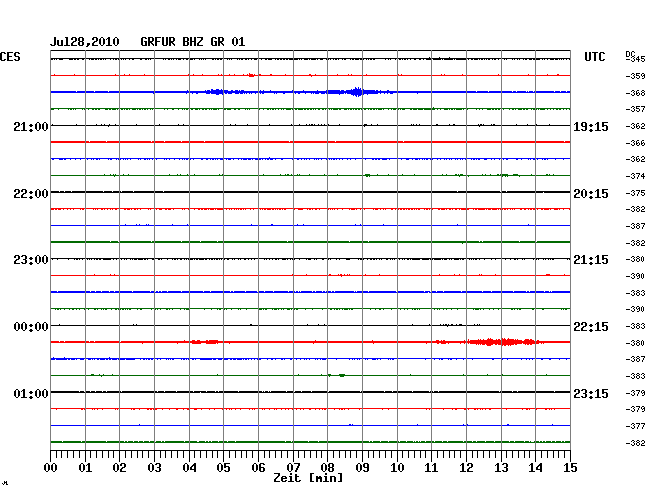
Task: Click the 08 minute tick label
Action: [x=327, y=467]
